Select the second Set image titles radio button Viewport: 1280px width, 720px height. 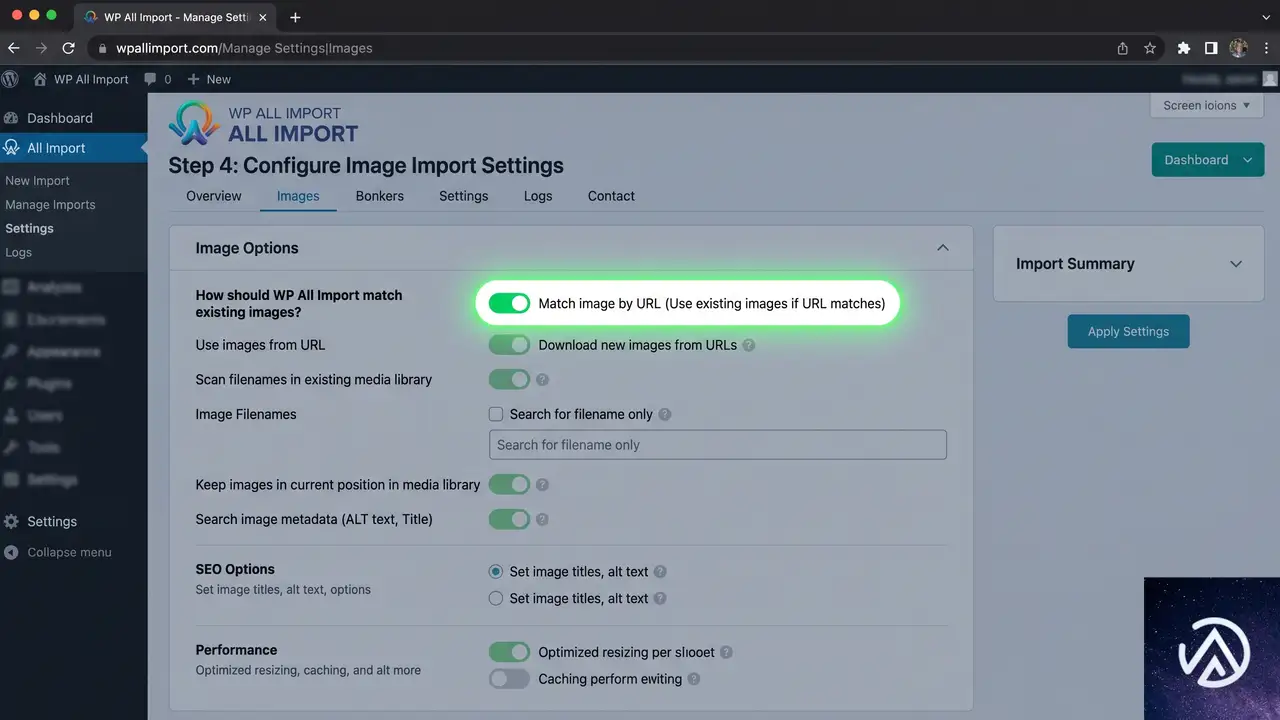point(496,598)
